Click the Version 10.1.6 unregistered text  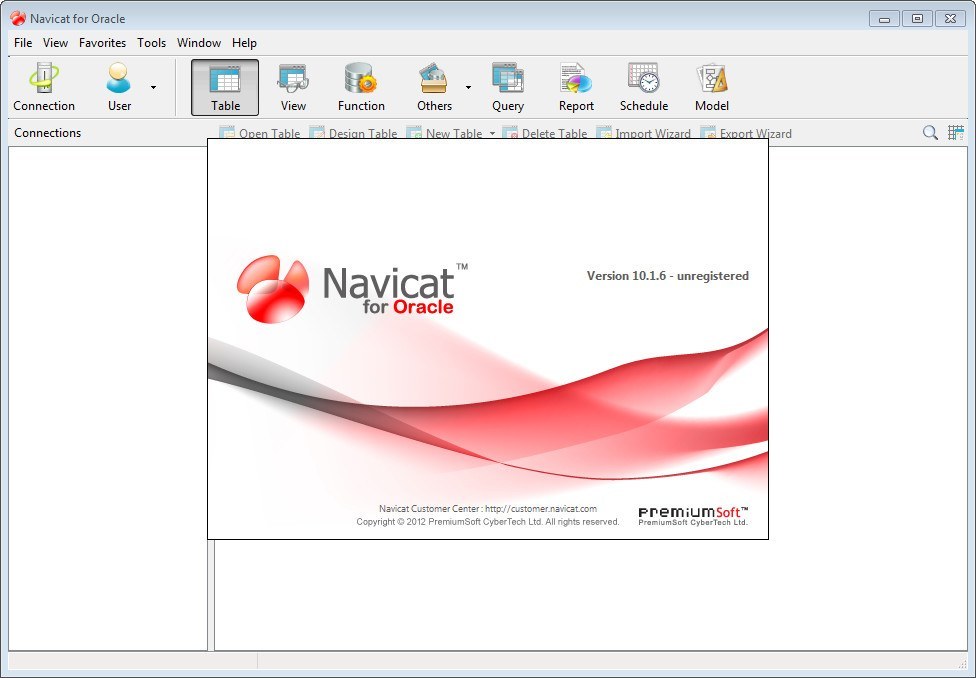click(x=667, y=276)
